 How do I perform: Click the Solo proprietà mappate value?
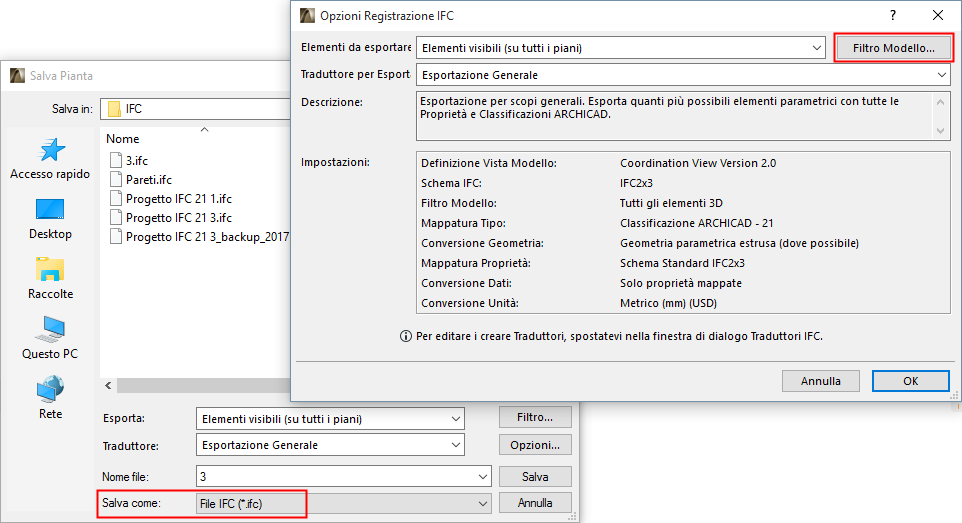[x=680, y=283]
